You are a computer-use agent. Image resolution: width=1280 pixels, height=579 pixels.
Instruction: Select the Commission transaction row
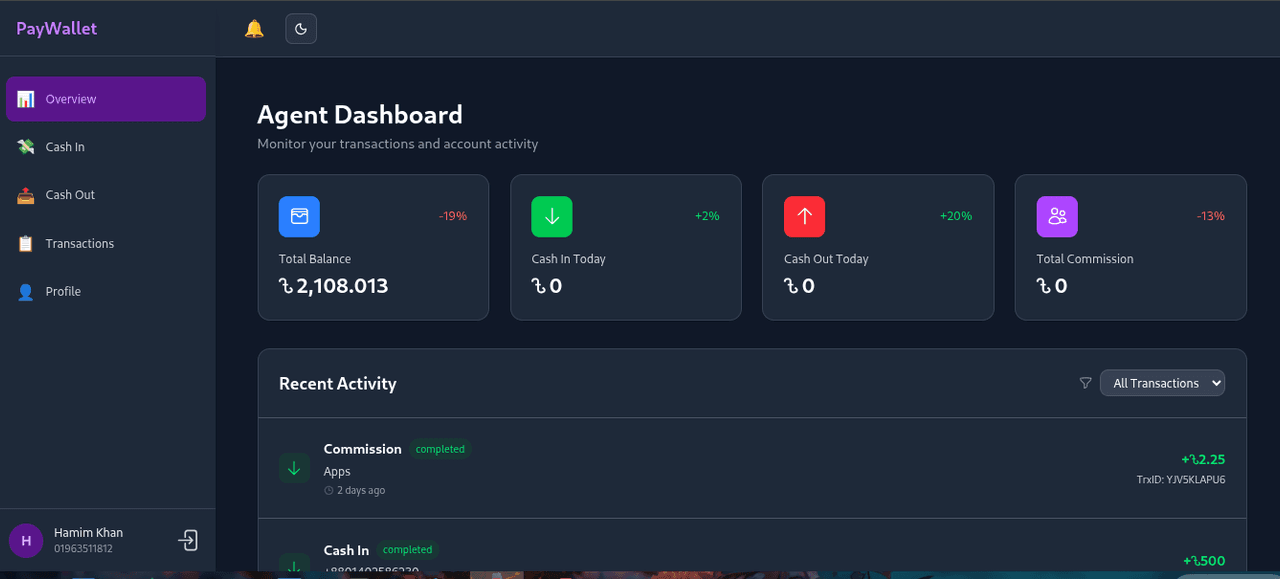click(x=751, y=468)
